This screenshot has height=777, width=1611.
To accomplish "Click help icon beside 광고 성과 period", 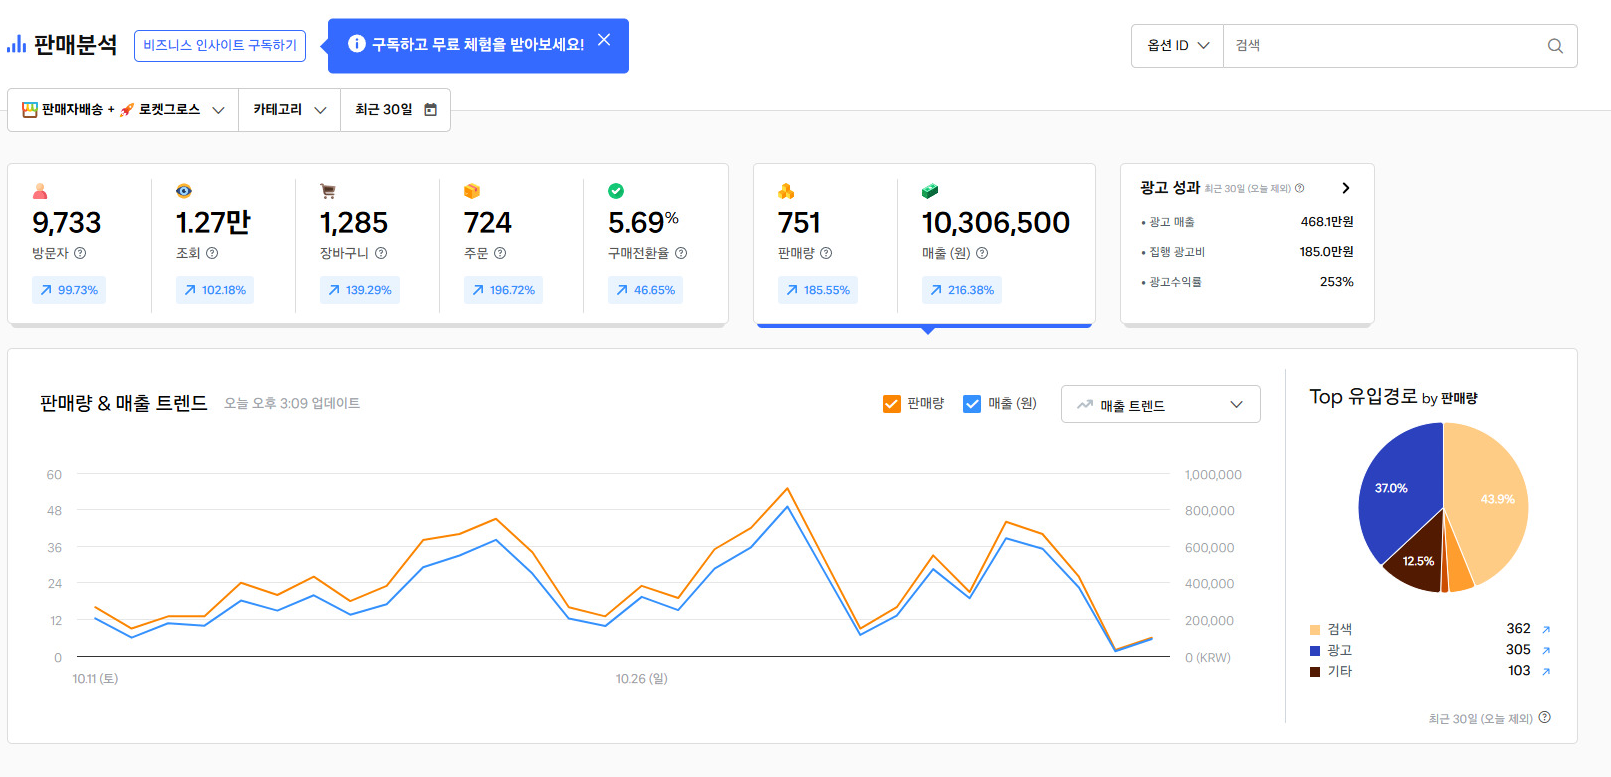I will pyautogui.click(x=1300, y=188).
